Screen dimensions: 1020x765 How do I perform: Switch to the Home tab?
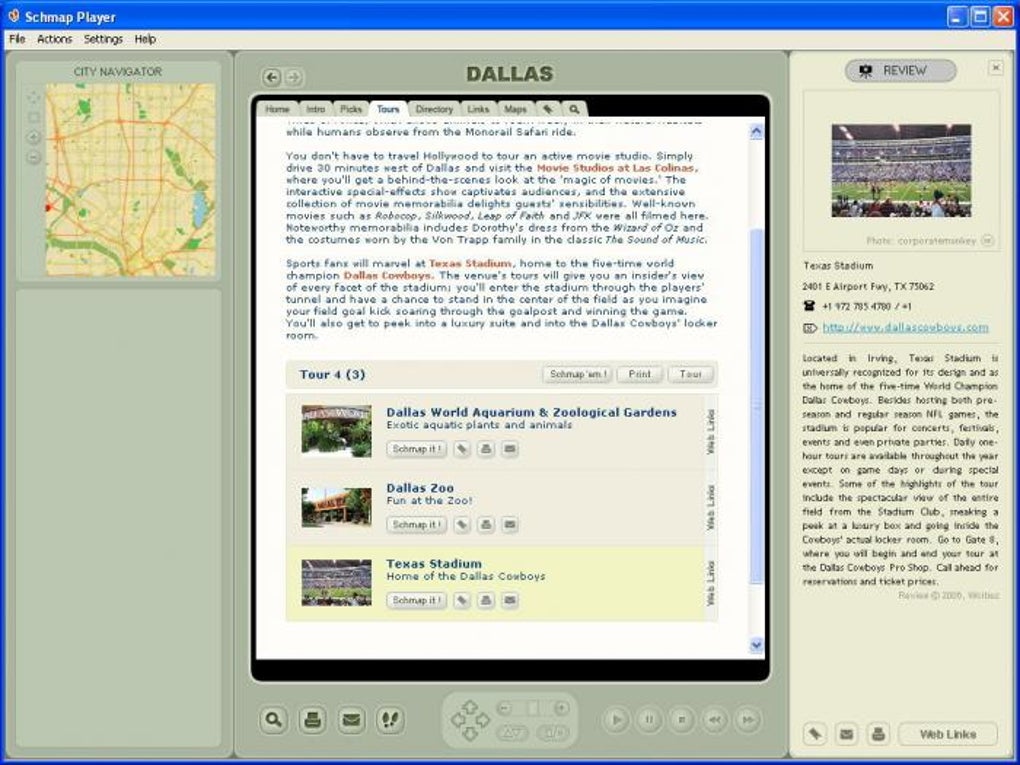(277, 109)
